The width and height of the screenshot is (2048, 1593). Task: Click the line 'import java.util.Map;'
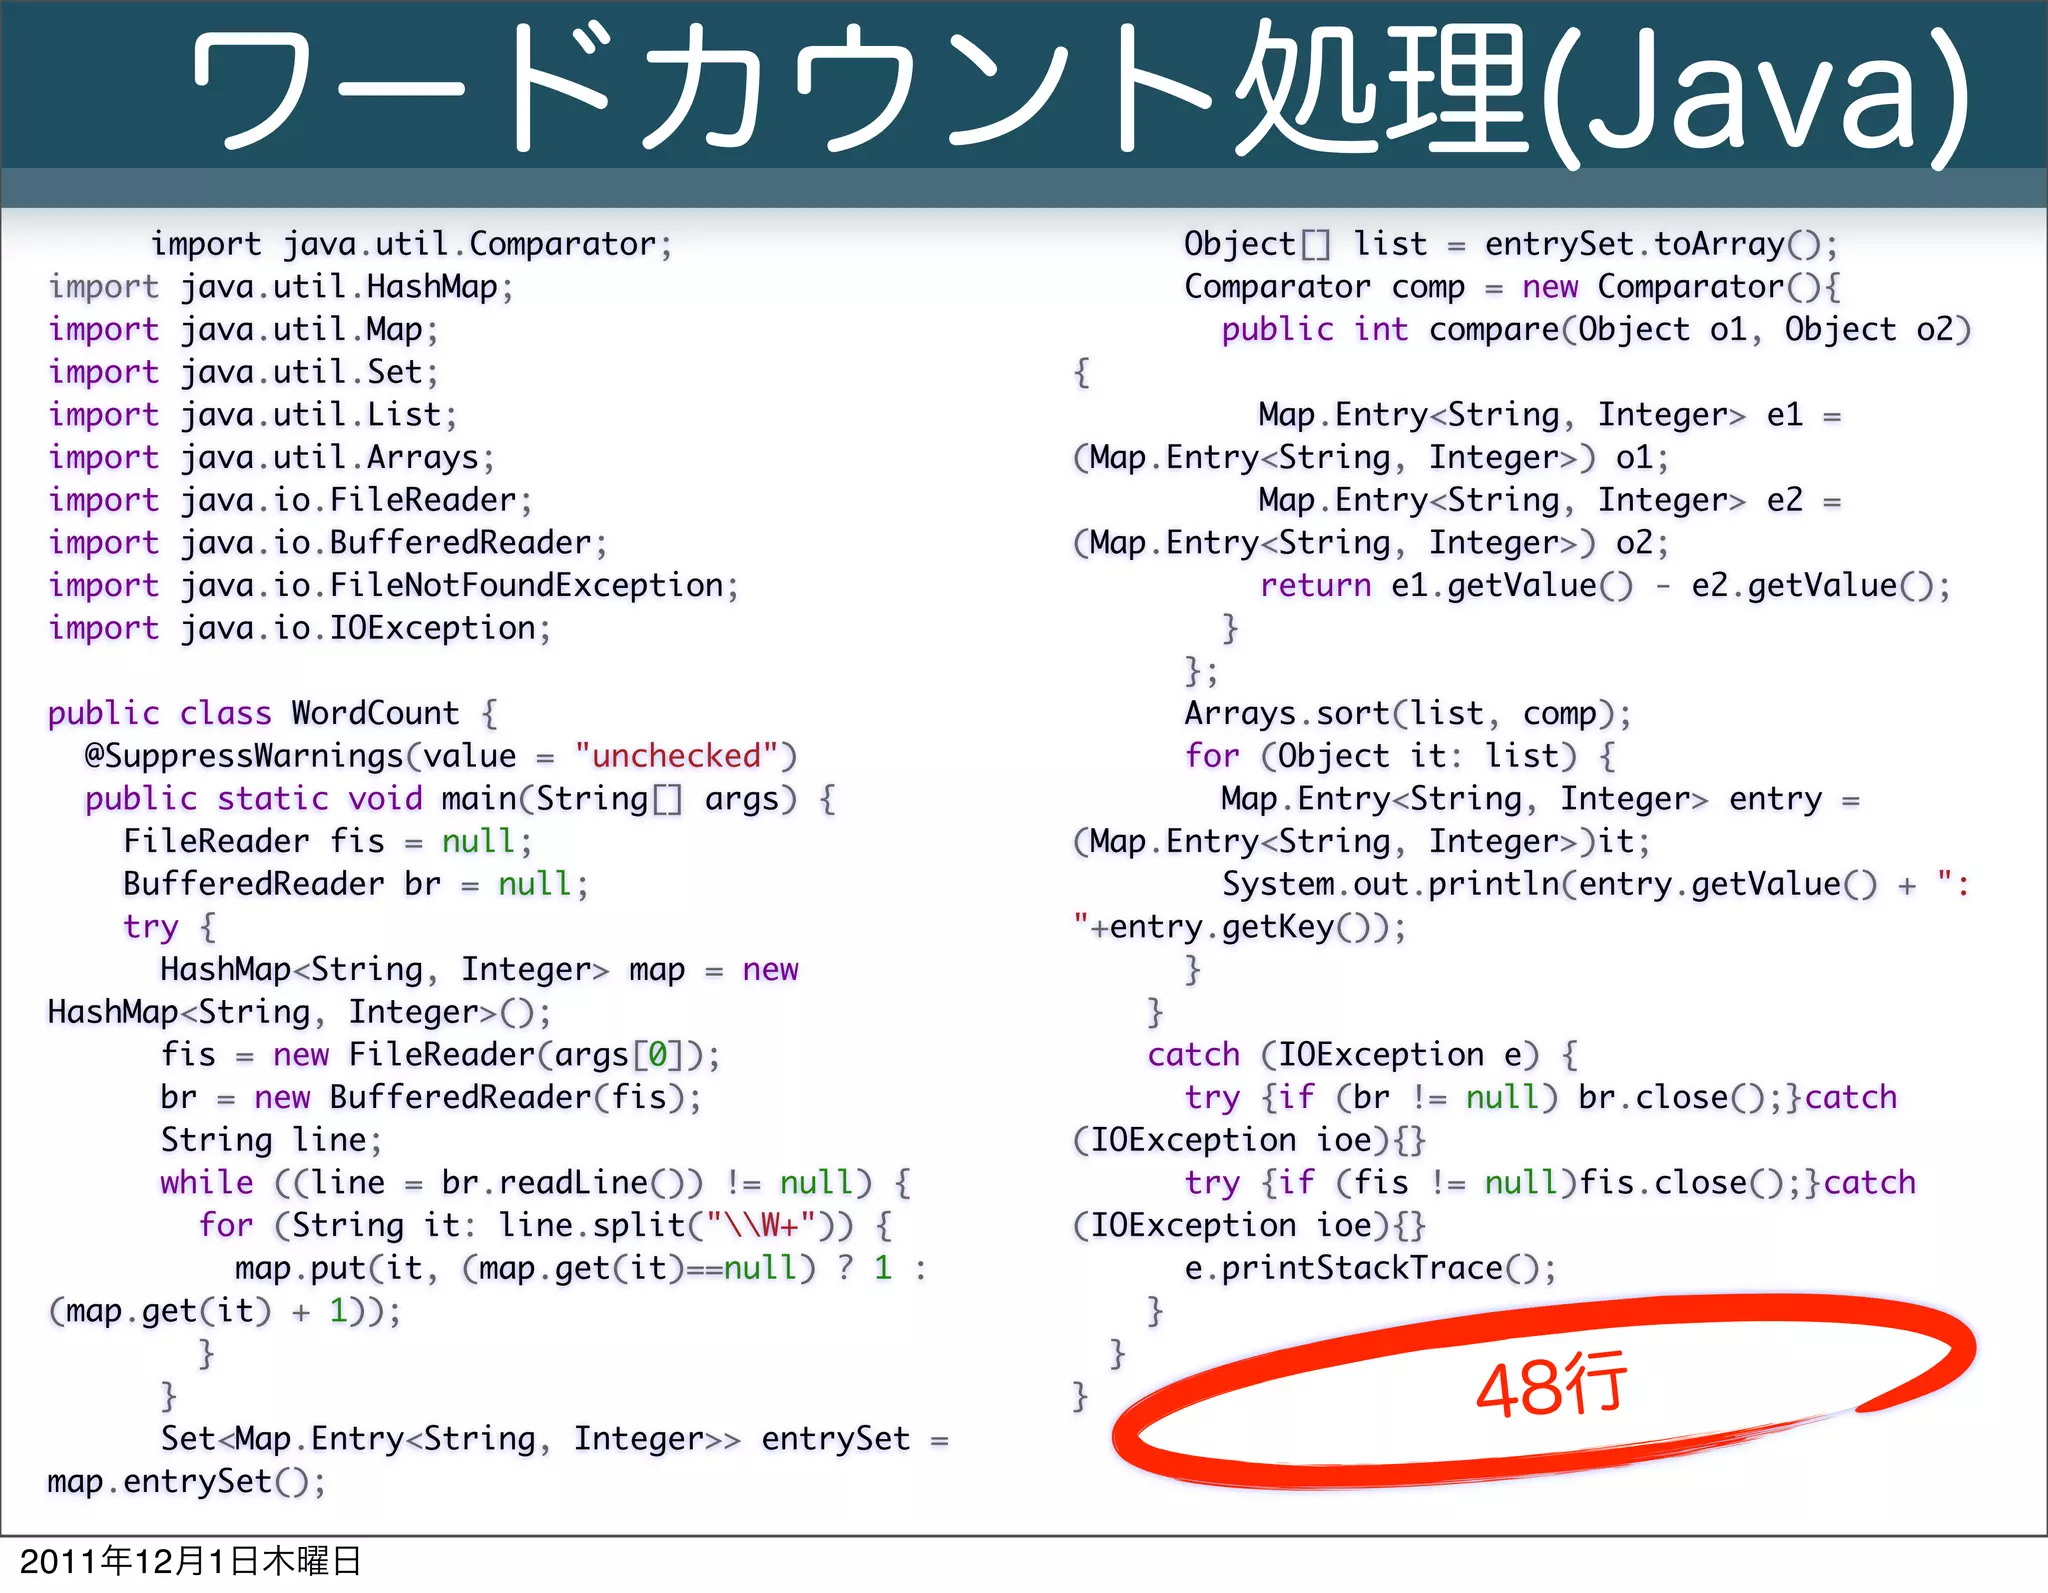(x=243, y=330)
